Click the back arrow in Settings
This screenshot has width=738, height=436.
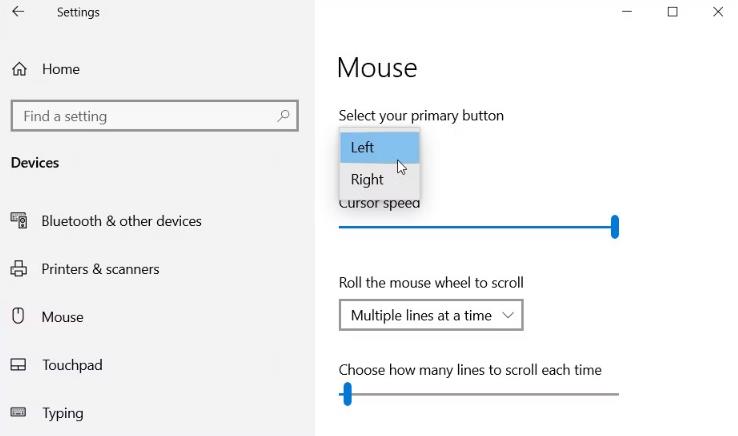(x=18, y=11)
